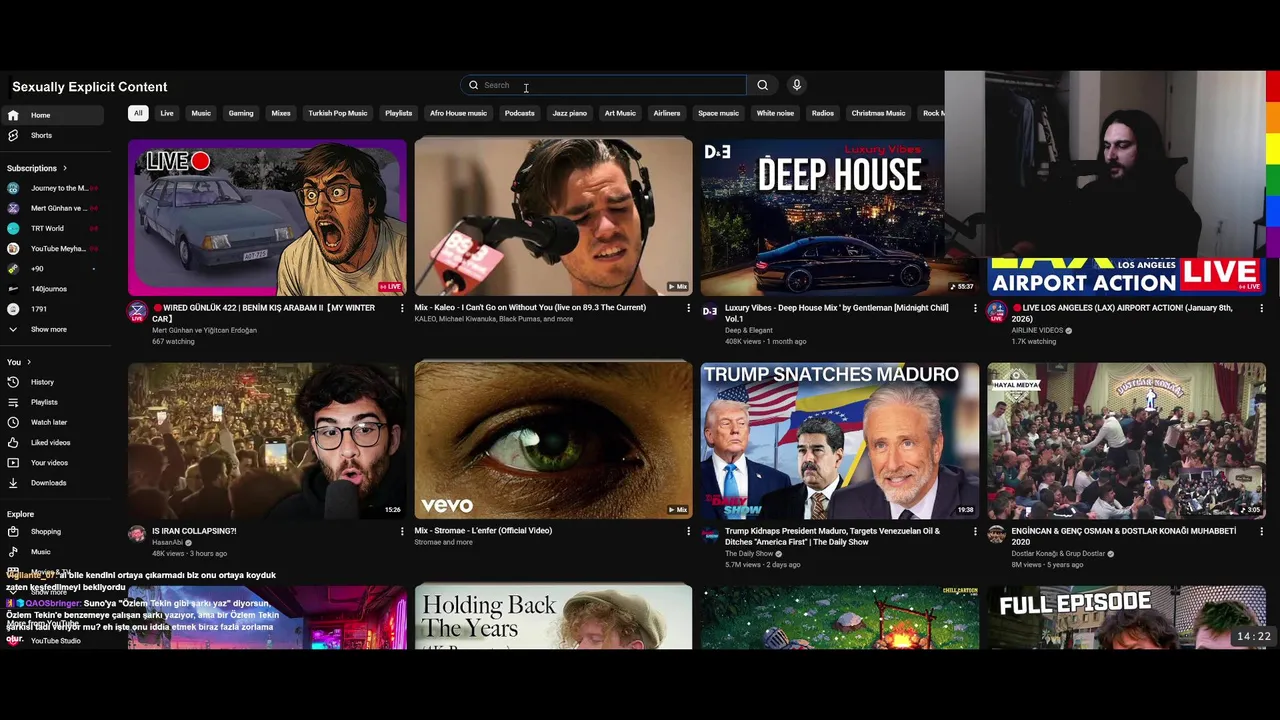1280x720 pixels.
Task: Select the Turkish Pop Music chip
Action: [338, 113]
